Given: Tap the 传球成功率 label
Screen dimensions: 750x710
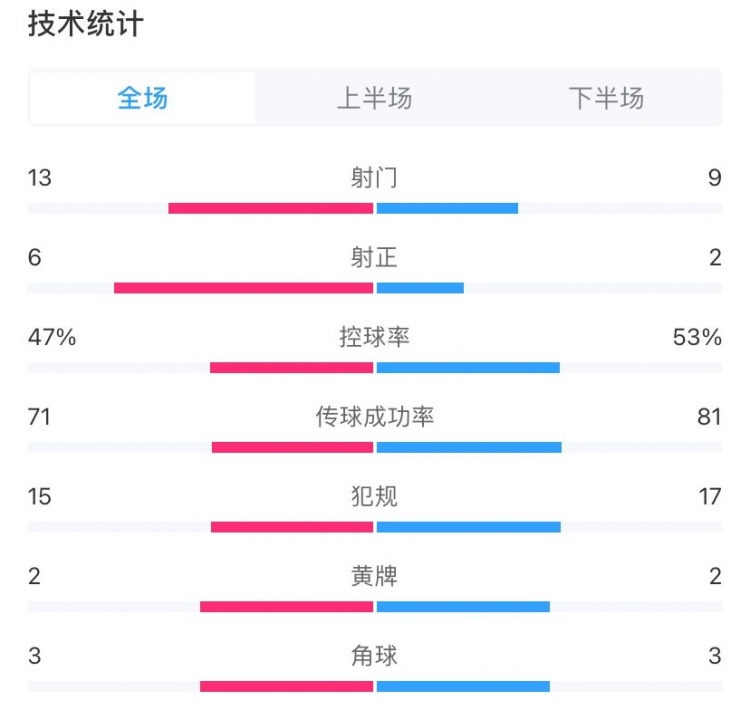Looking at the screenshot, I should (x=374, y=416).
